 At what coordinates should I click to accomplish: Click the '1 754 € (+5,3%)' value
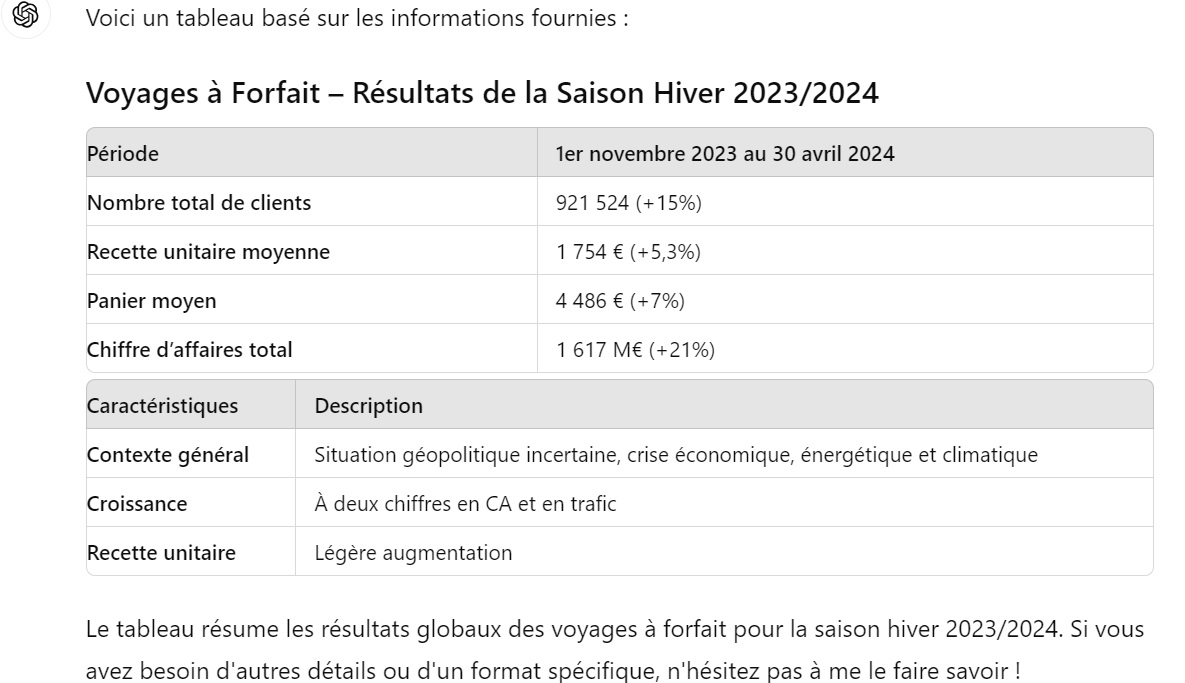point(628,252)
